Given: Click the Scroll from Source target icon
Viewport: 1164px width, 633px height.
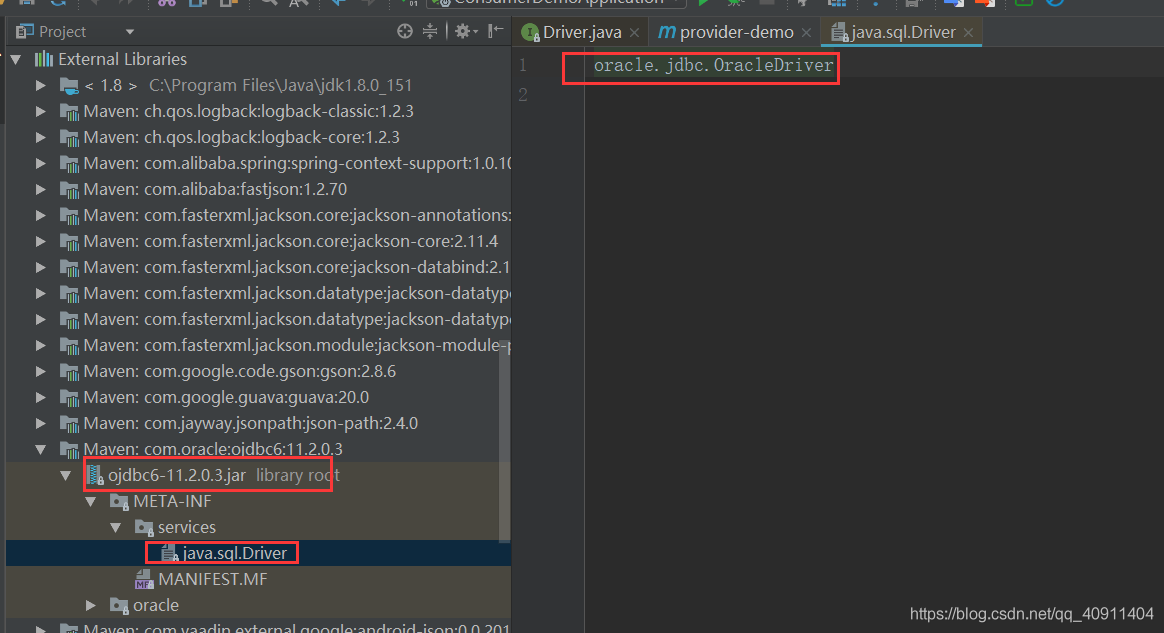Looking at the screenshot, I should click(x=405, y=31).
